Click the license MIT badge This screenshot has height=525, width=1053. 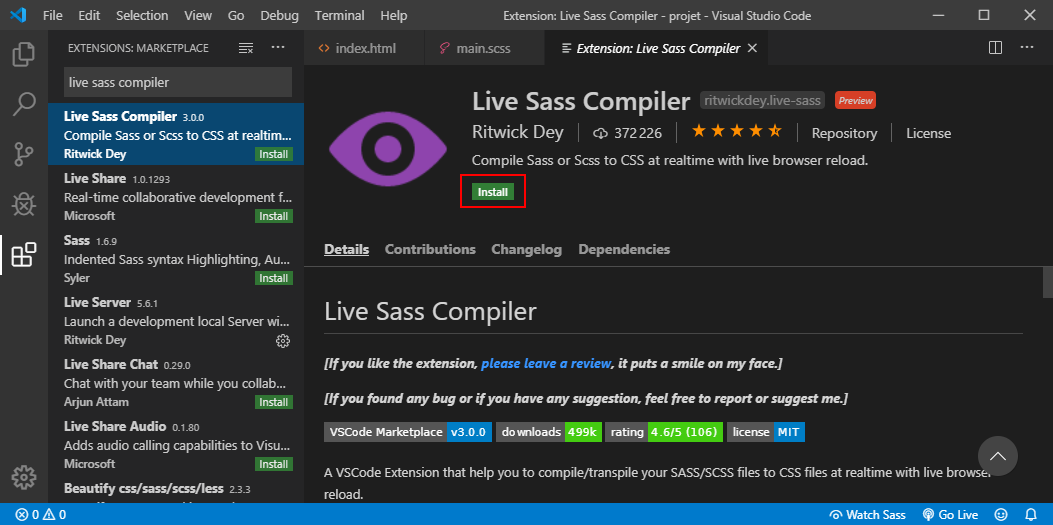pyautogui.click(x=766, y=432)
